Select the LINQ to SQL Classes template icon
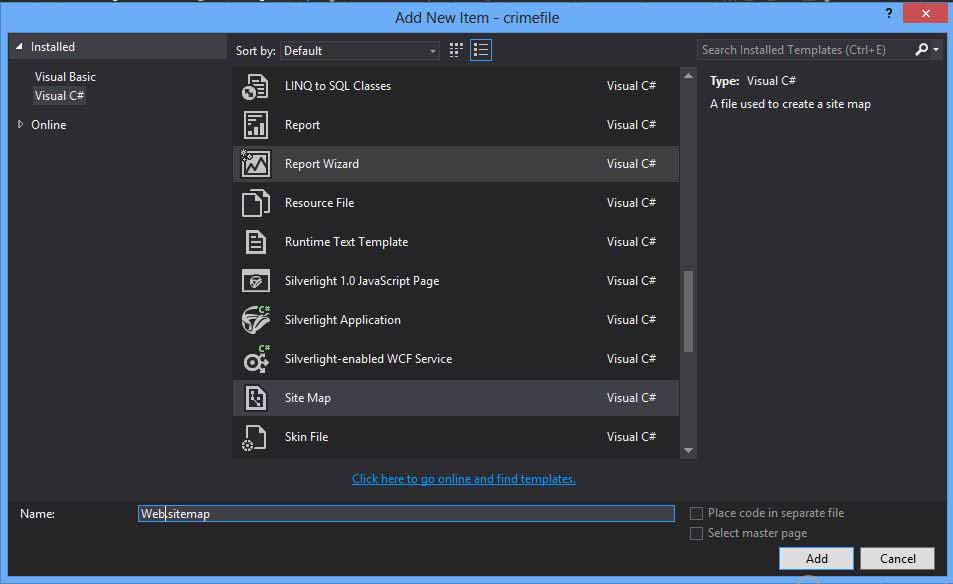Image resolution: width=953 pixels, height=584 pixels. [x=254, y=86]
